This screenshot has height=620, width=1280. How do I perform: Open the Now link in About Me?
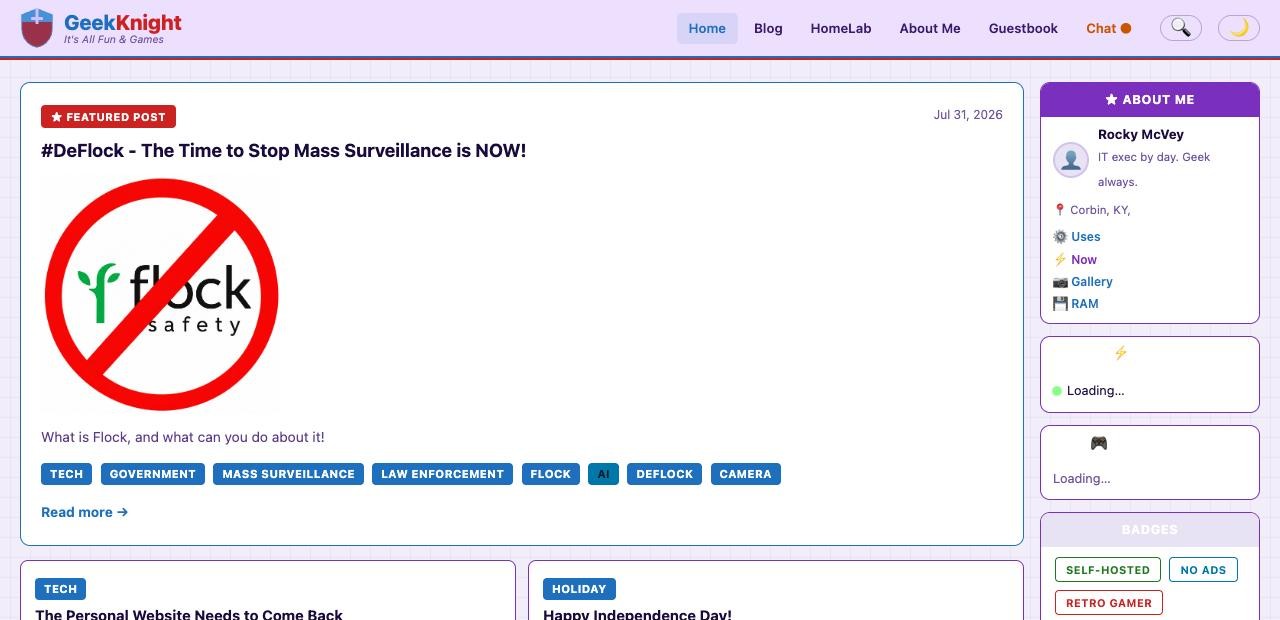[x=1083, y=259]
